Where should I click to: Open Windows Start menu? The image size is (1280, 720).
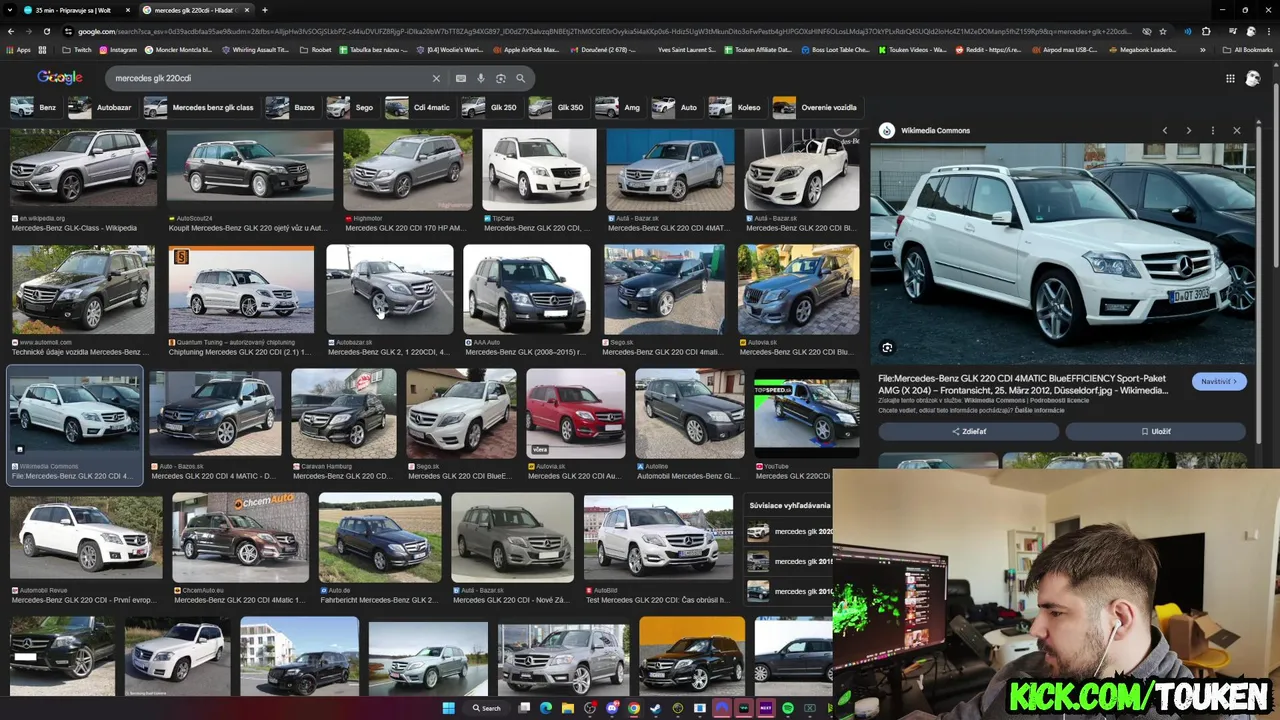(449, 708)
